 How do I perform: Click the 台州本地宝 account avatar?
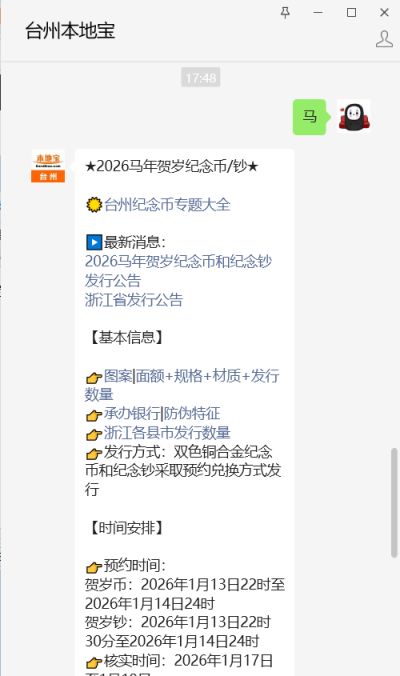point(48,166)
